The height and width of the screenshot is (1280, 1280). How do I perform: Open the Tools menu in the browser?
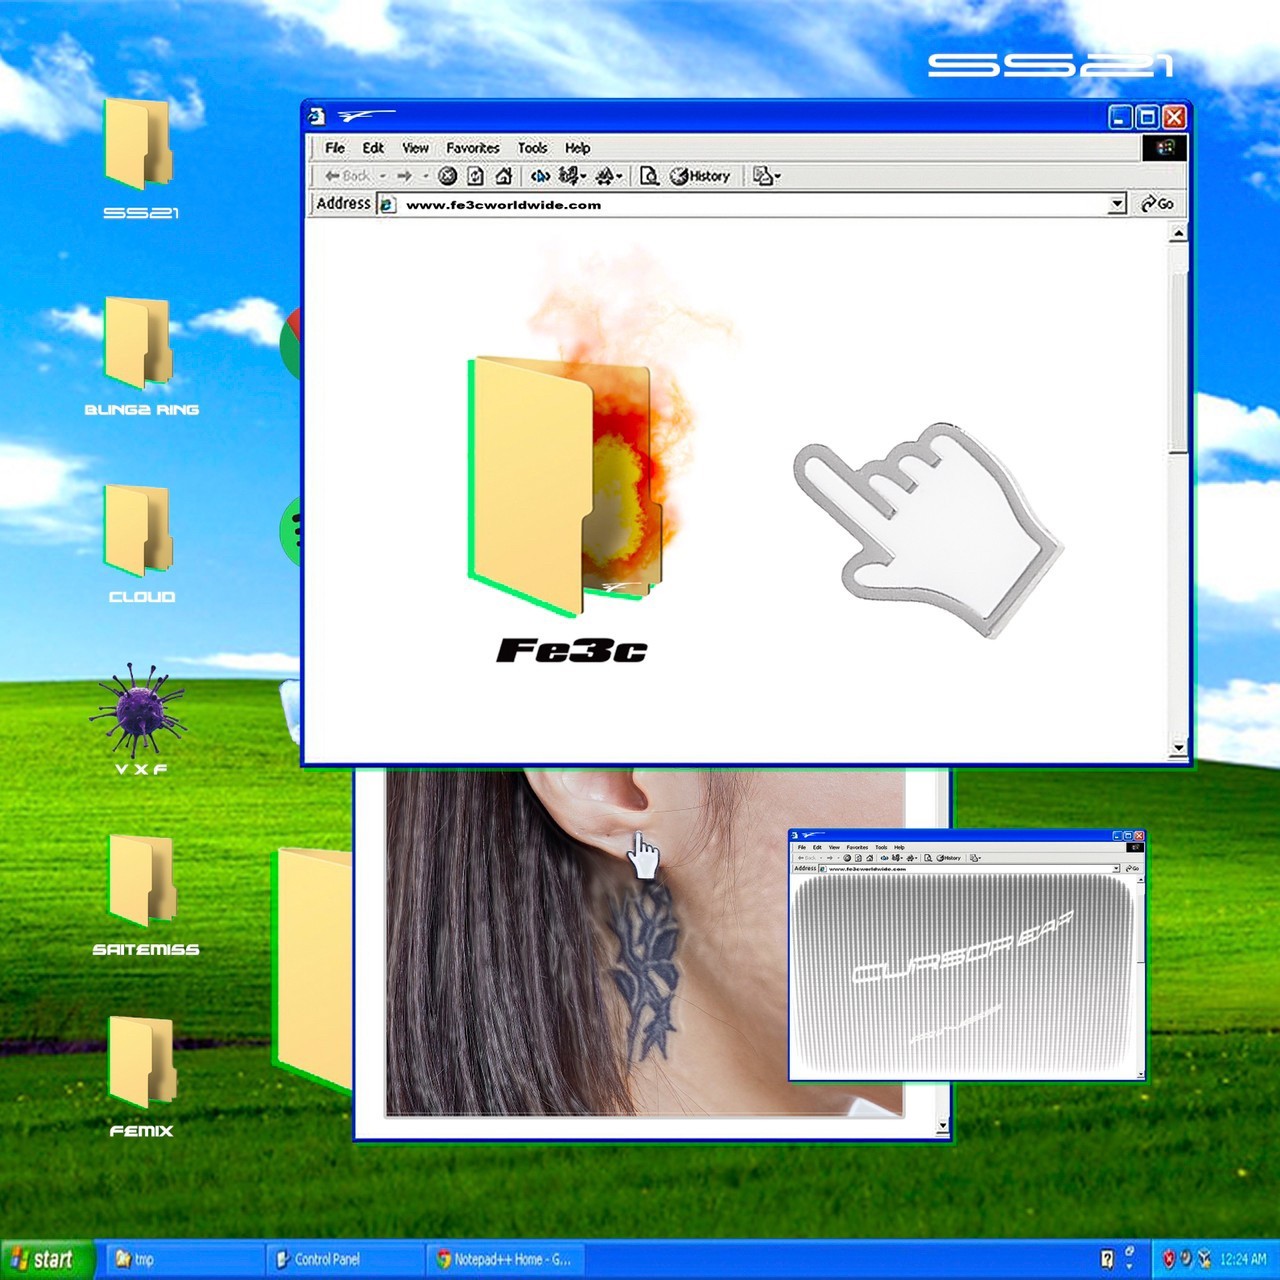pyautogui.click(x=533, y=147)
